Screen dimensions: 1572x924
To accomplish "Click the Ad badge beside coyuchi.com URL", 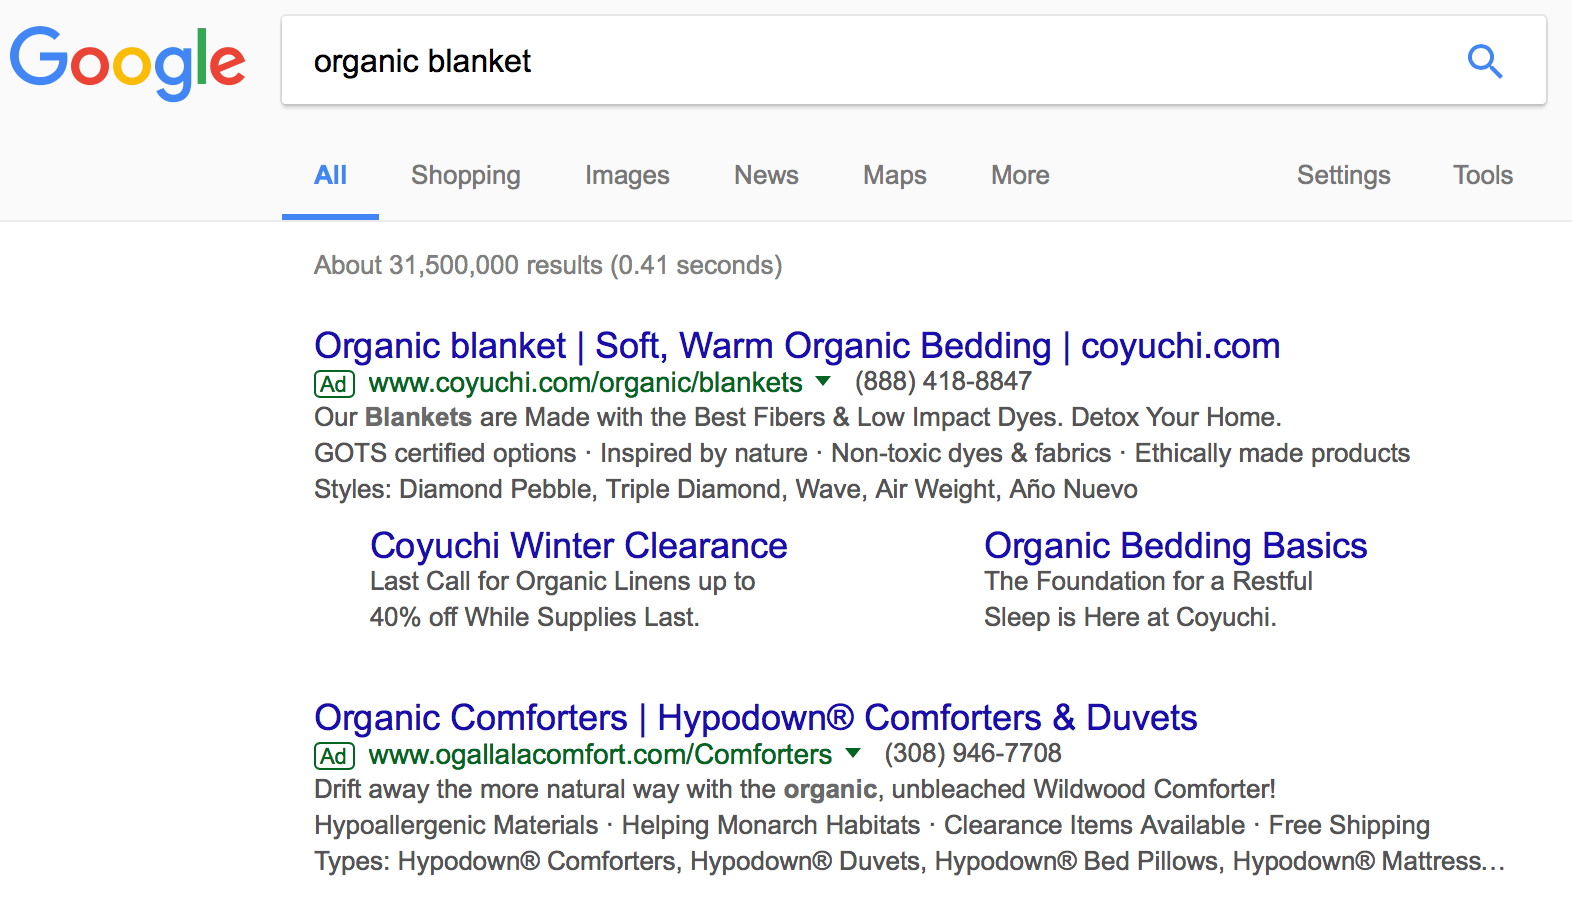I will pyautogui.click(x=334, y=384).
